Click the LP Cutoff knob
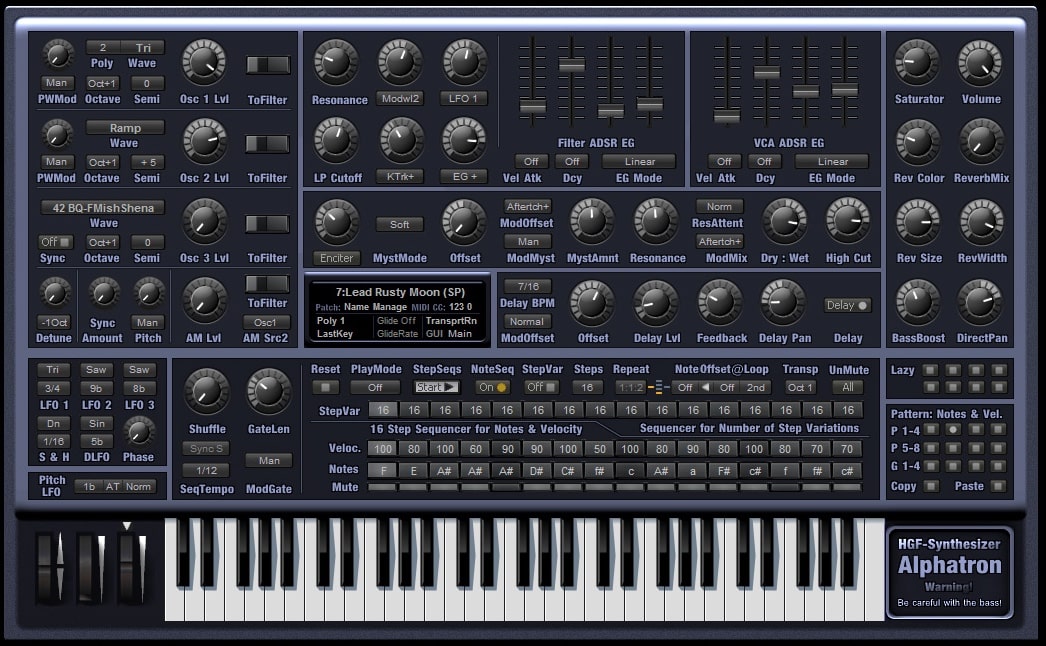The height and width of the screenshot is (646, 1046). pyautogui.click(x=337, y=144)
